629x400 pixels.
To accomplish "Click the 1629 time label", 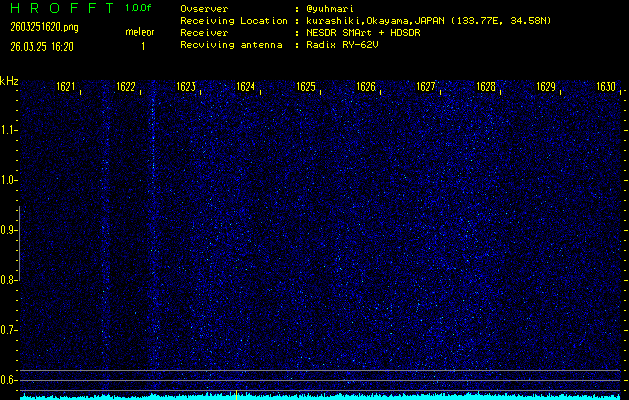I will click(x=546, y=87).
